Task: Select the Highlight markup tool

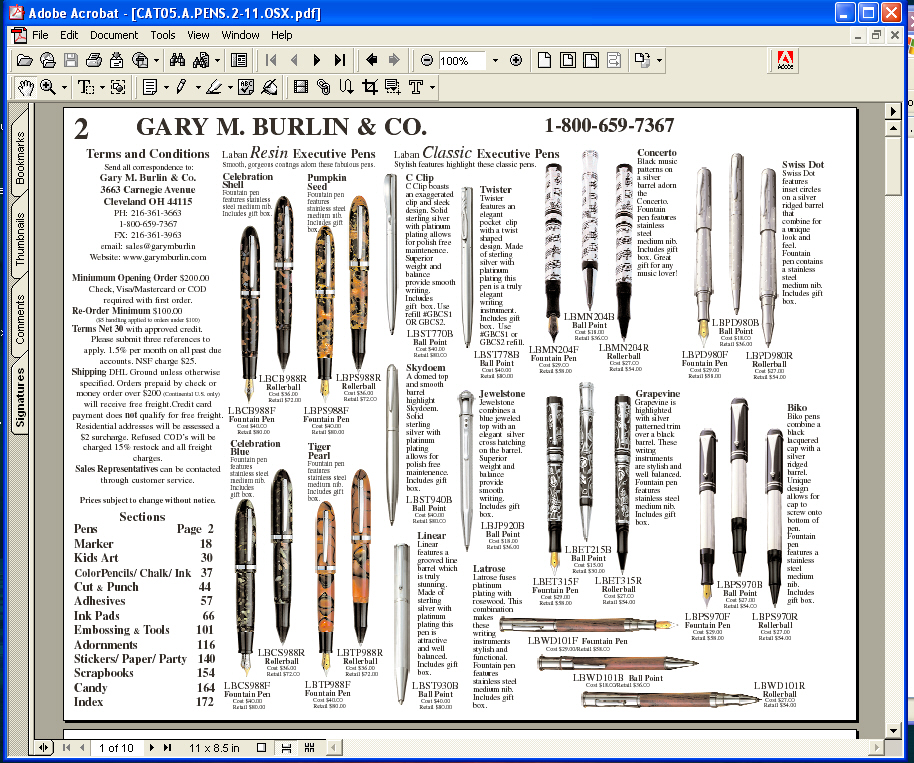Action: [214, 87]
